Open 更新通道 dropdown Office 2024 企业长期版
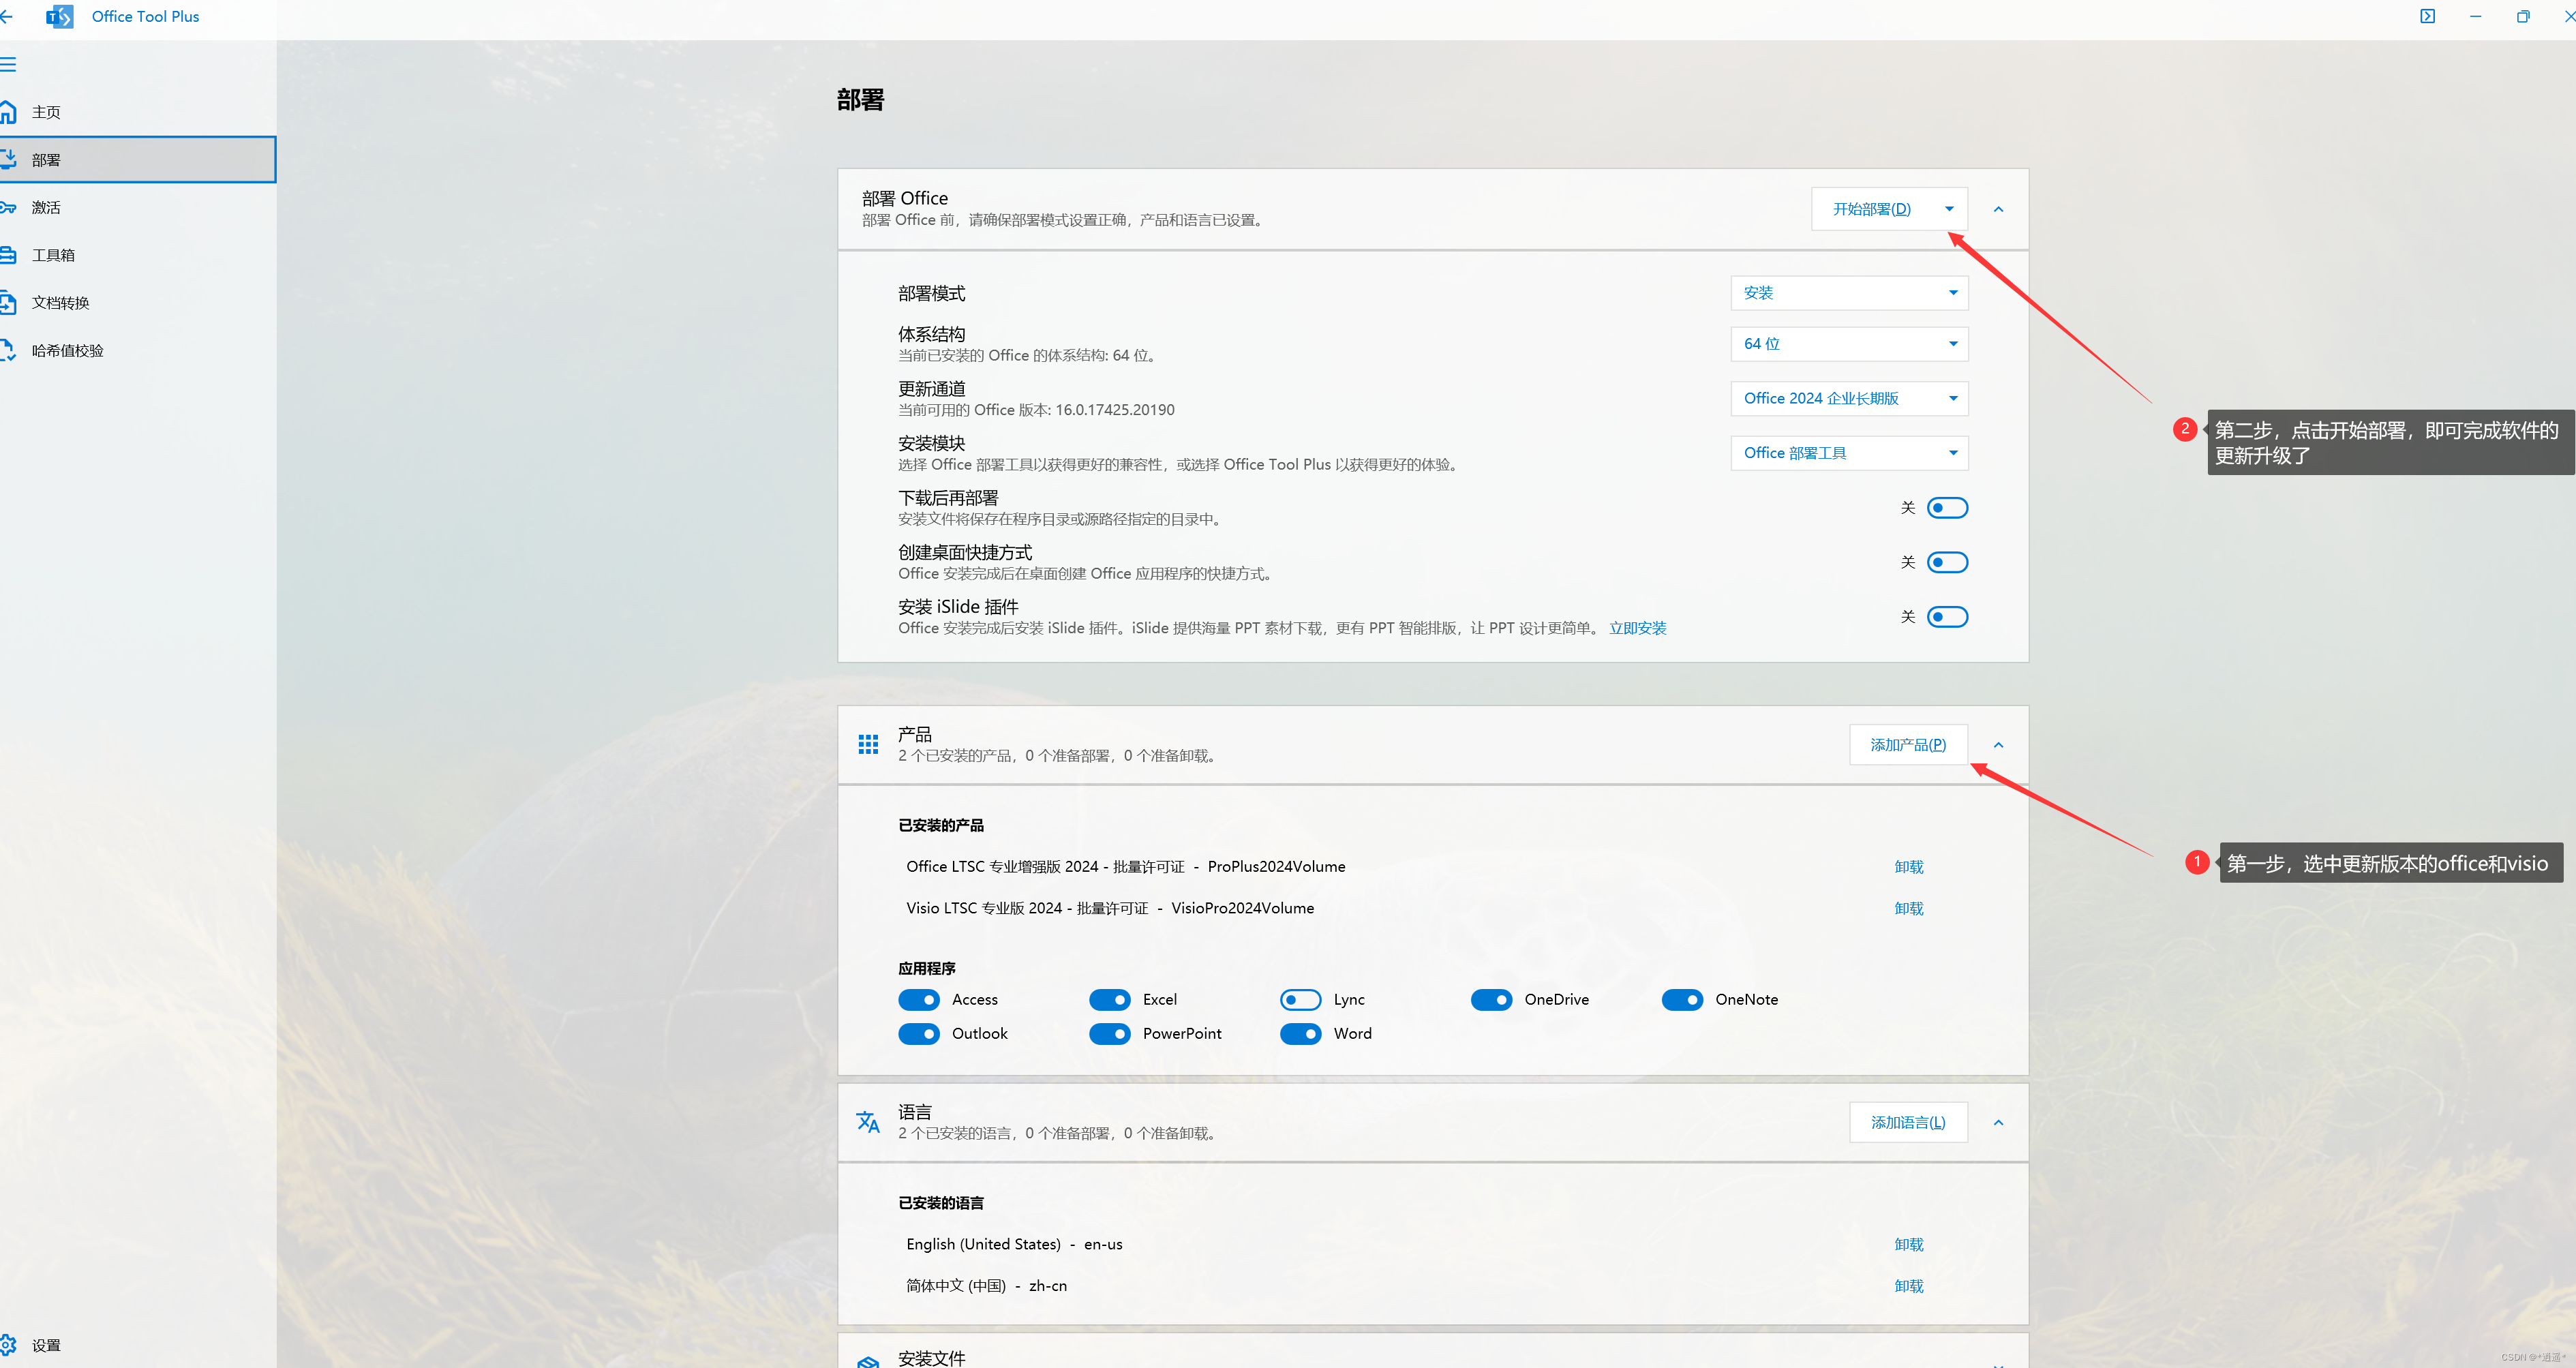This screenshot has height=1368, width=2576. [x=1849, y=398]
